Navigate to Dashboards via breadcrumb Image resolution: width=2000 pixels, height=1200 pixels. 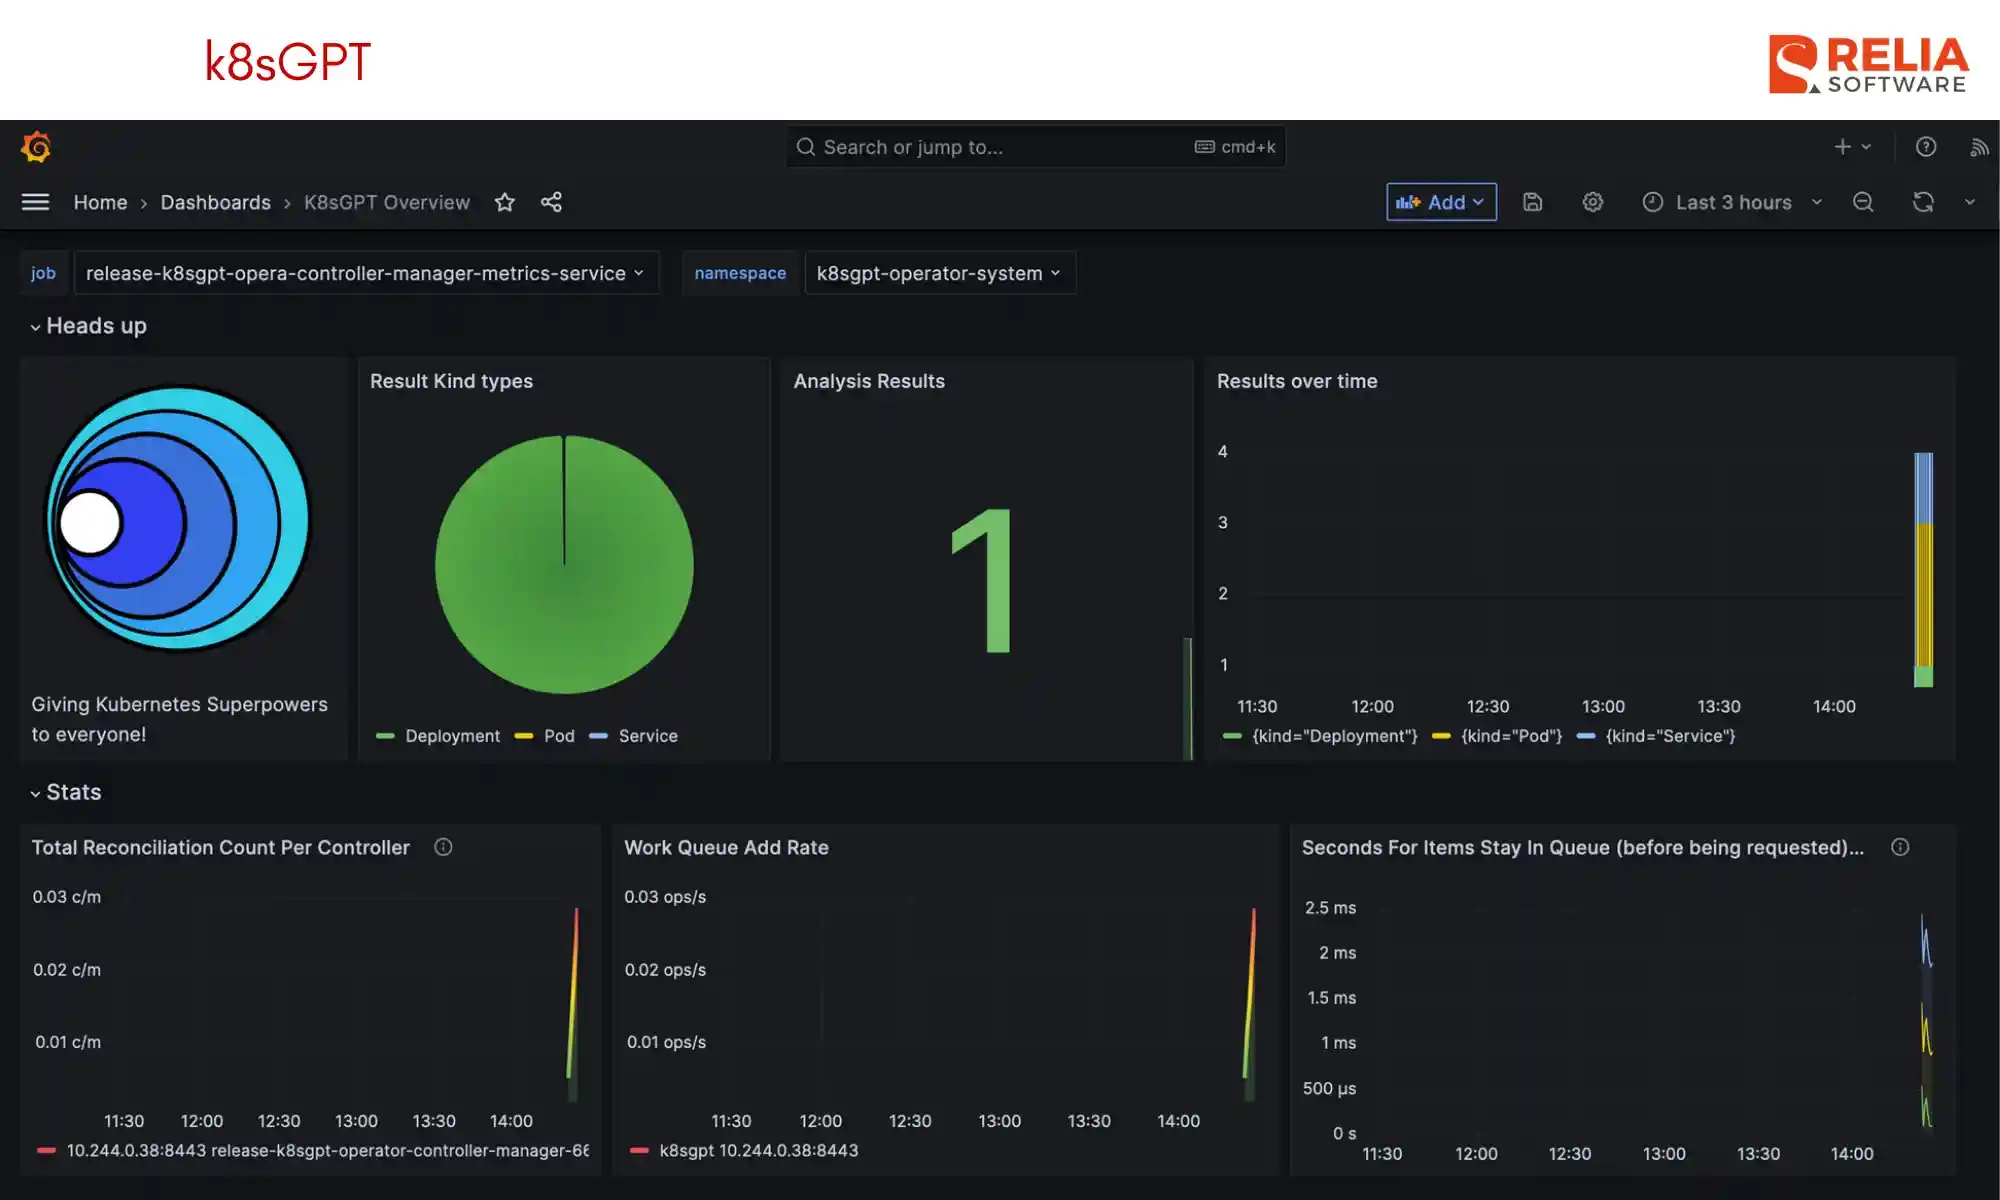pyautogui.click(x=215, y=202)
